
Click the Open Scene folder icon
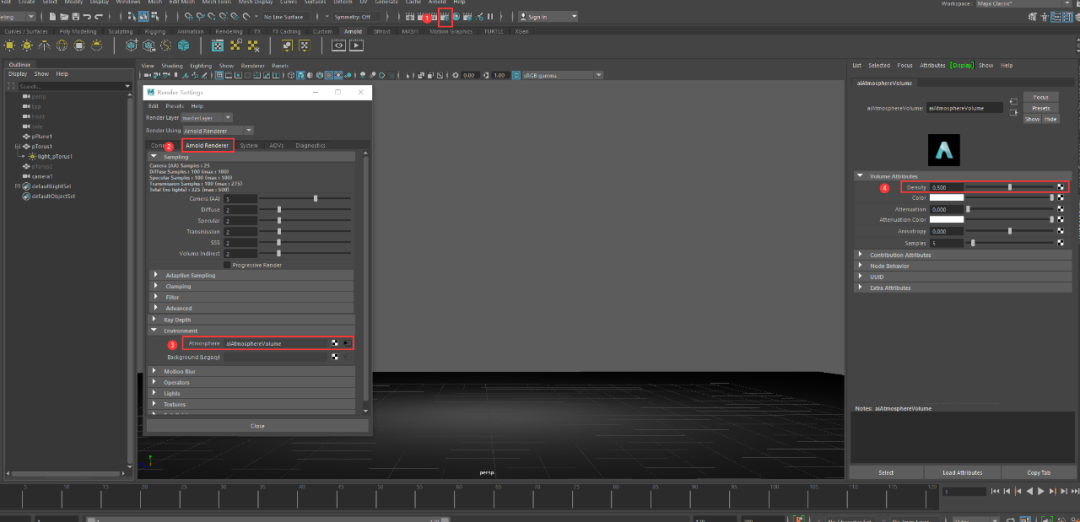[x=63, y=16]
